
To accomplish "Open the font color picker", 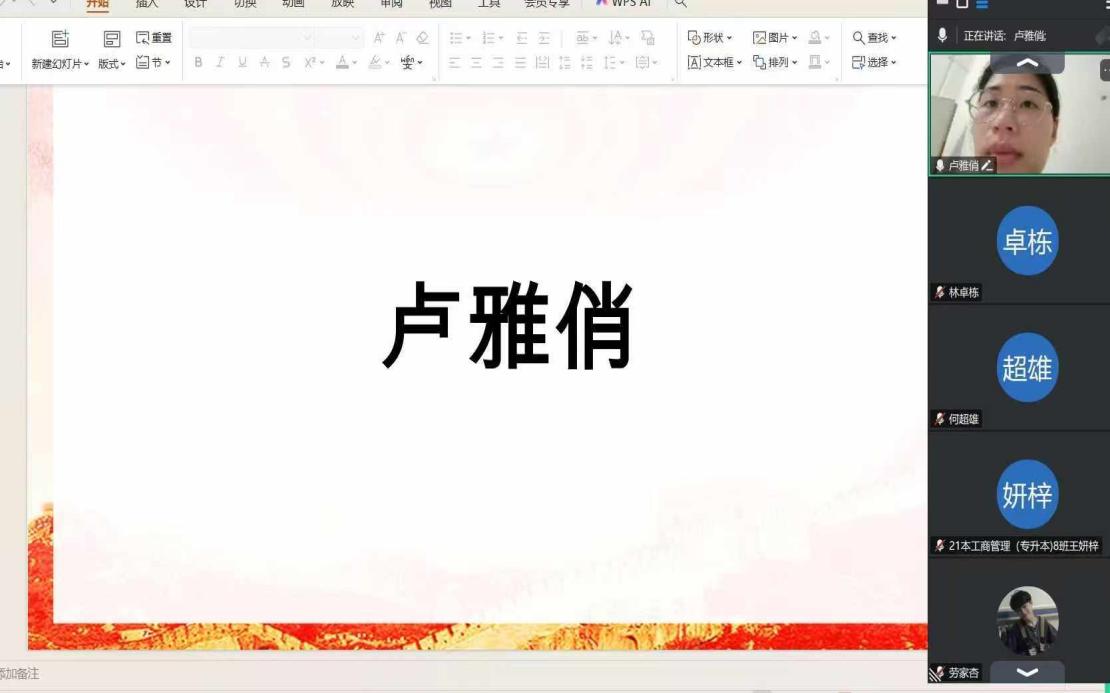I will click(x=346, y=62).
